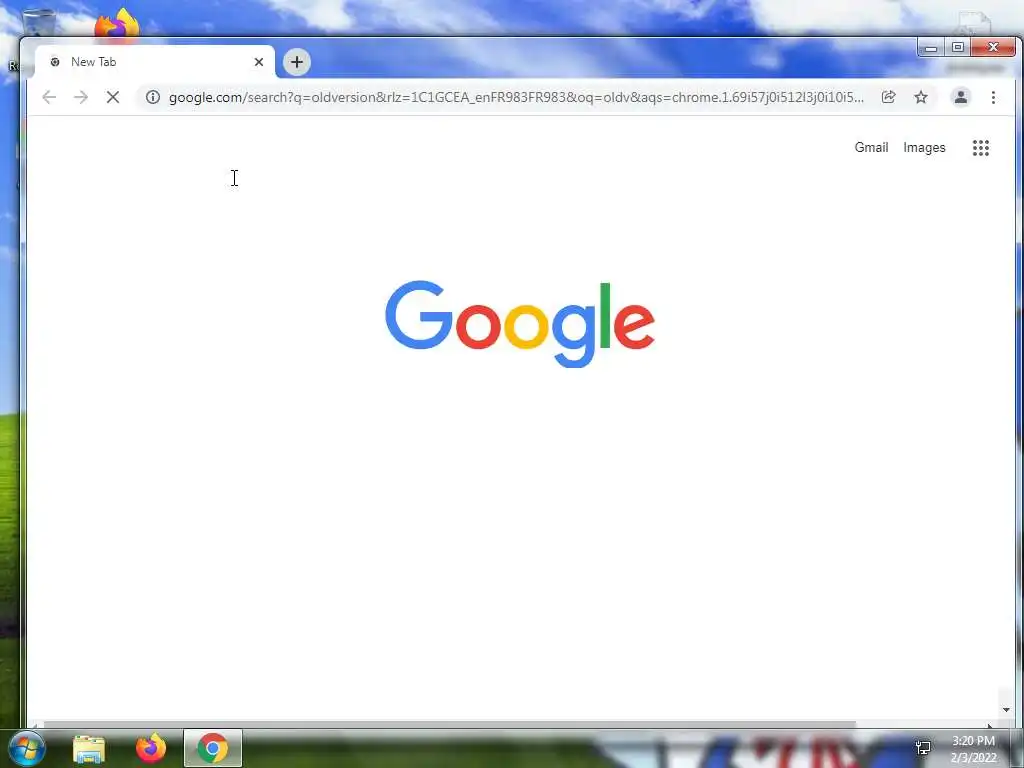Maximize the Chrome window
The width and height of the screenshot is (1024, 768).
click(957, 48)
